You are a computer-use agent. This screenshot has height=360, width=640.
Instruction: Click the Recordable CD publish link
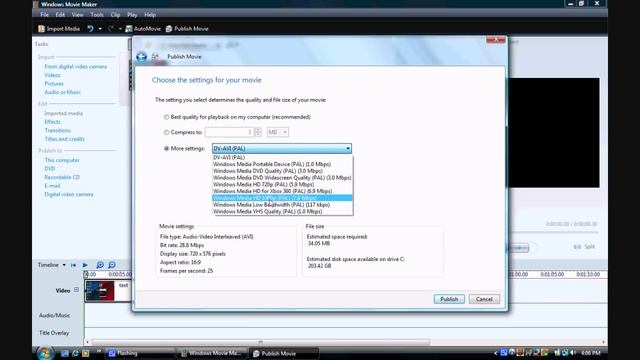tap(62, 178)
